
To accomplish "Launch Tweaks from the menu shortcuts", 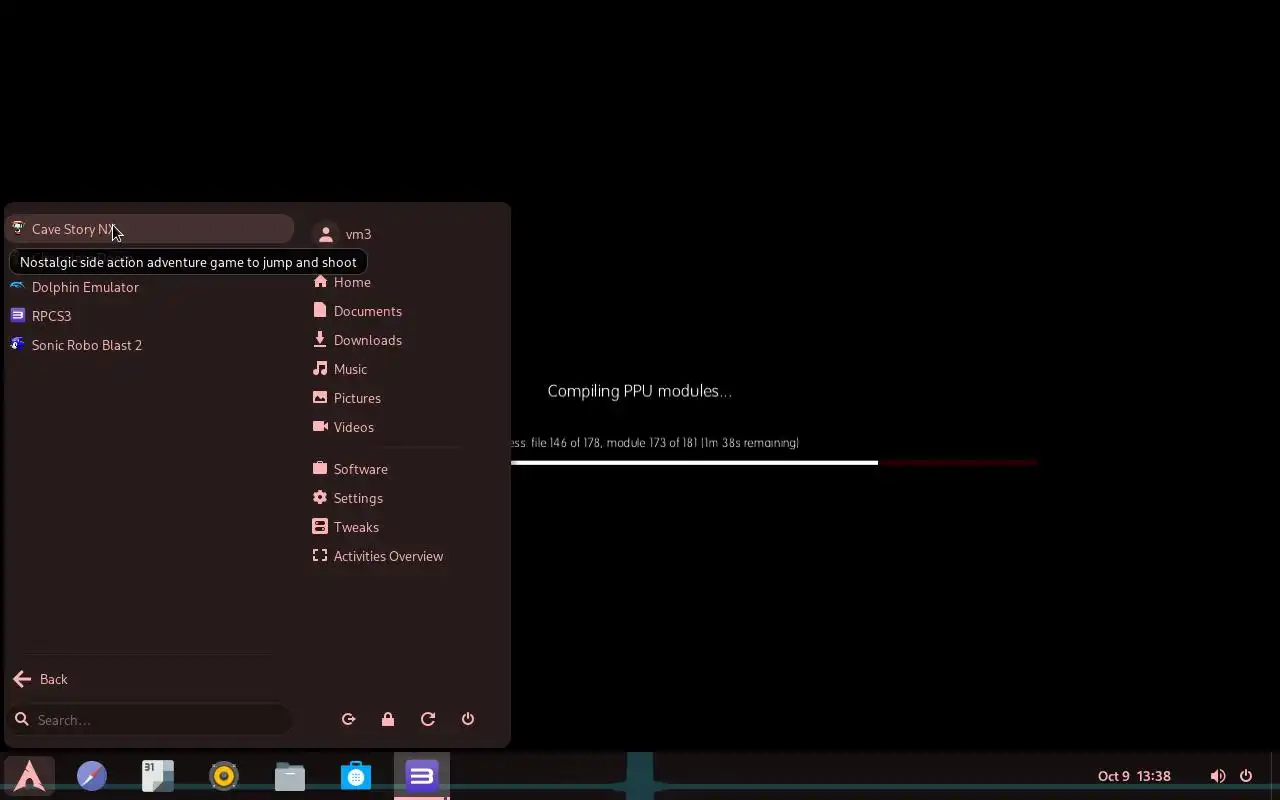I will (346, 527).
